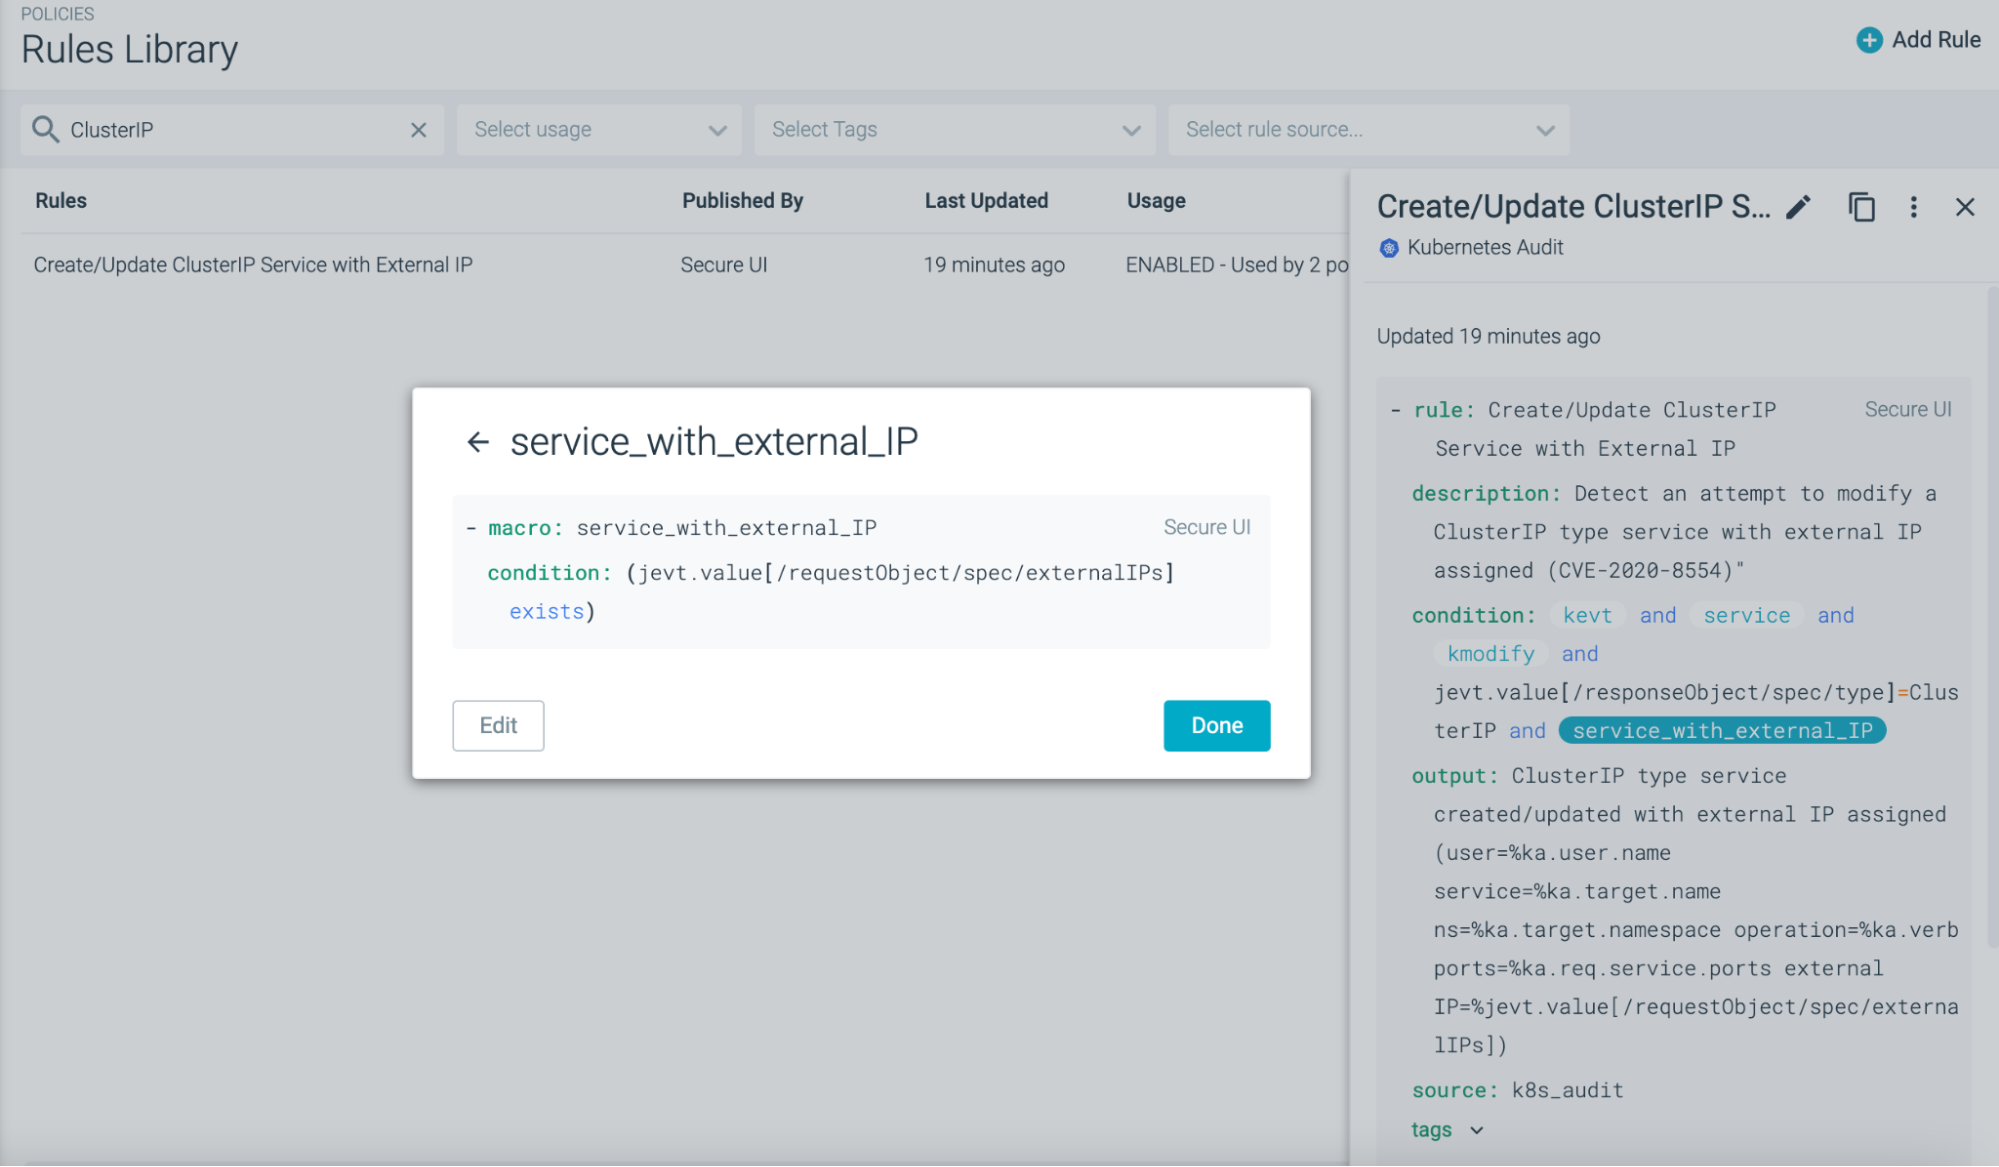Open the kmodify macro chip
1999x1167 pixels.
1490,654
